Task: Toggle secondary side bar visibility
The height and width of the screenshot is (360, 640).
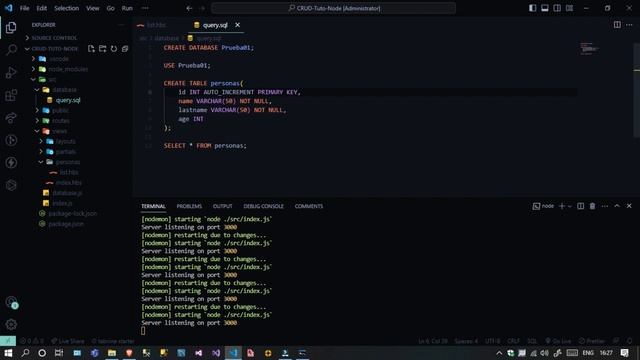Action: pos(557,8)
